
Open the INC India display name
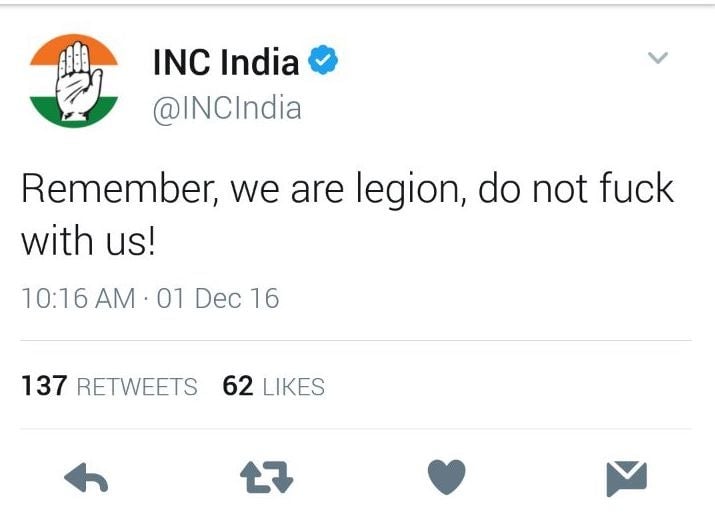(226, 62)
